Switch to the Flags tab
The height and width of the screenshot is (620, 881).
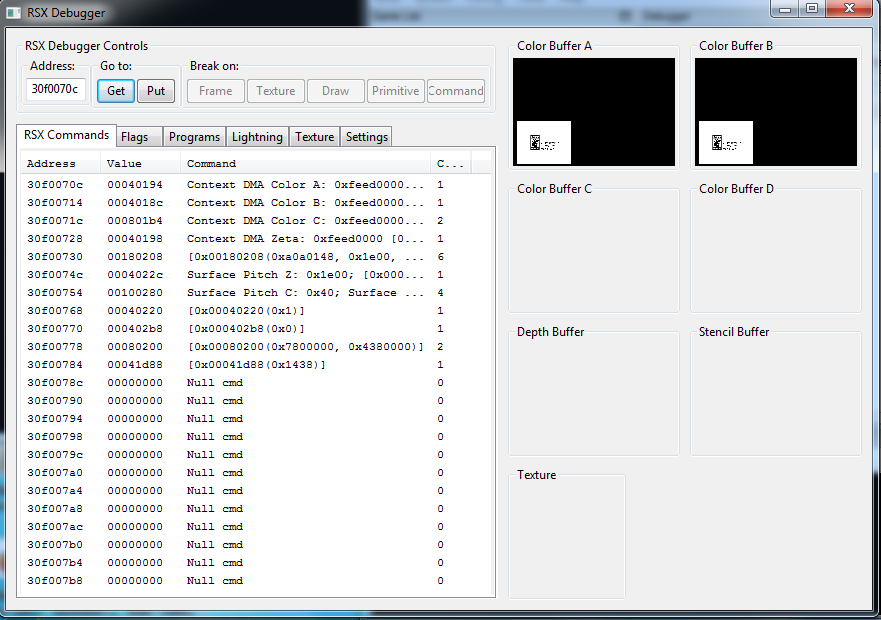tap(135, 137)
